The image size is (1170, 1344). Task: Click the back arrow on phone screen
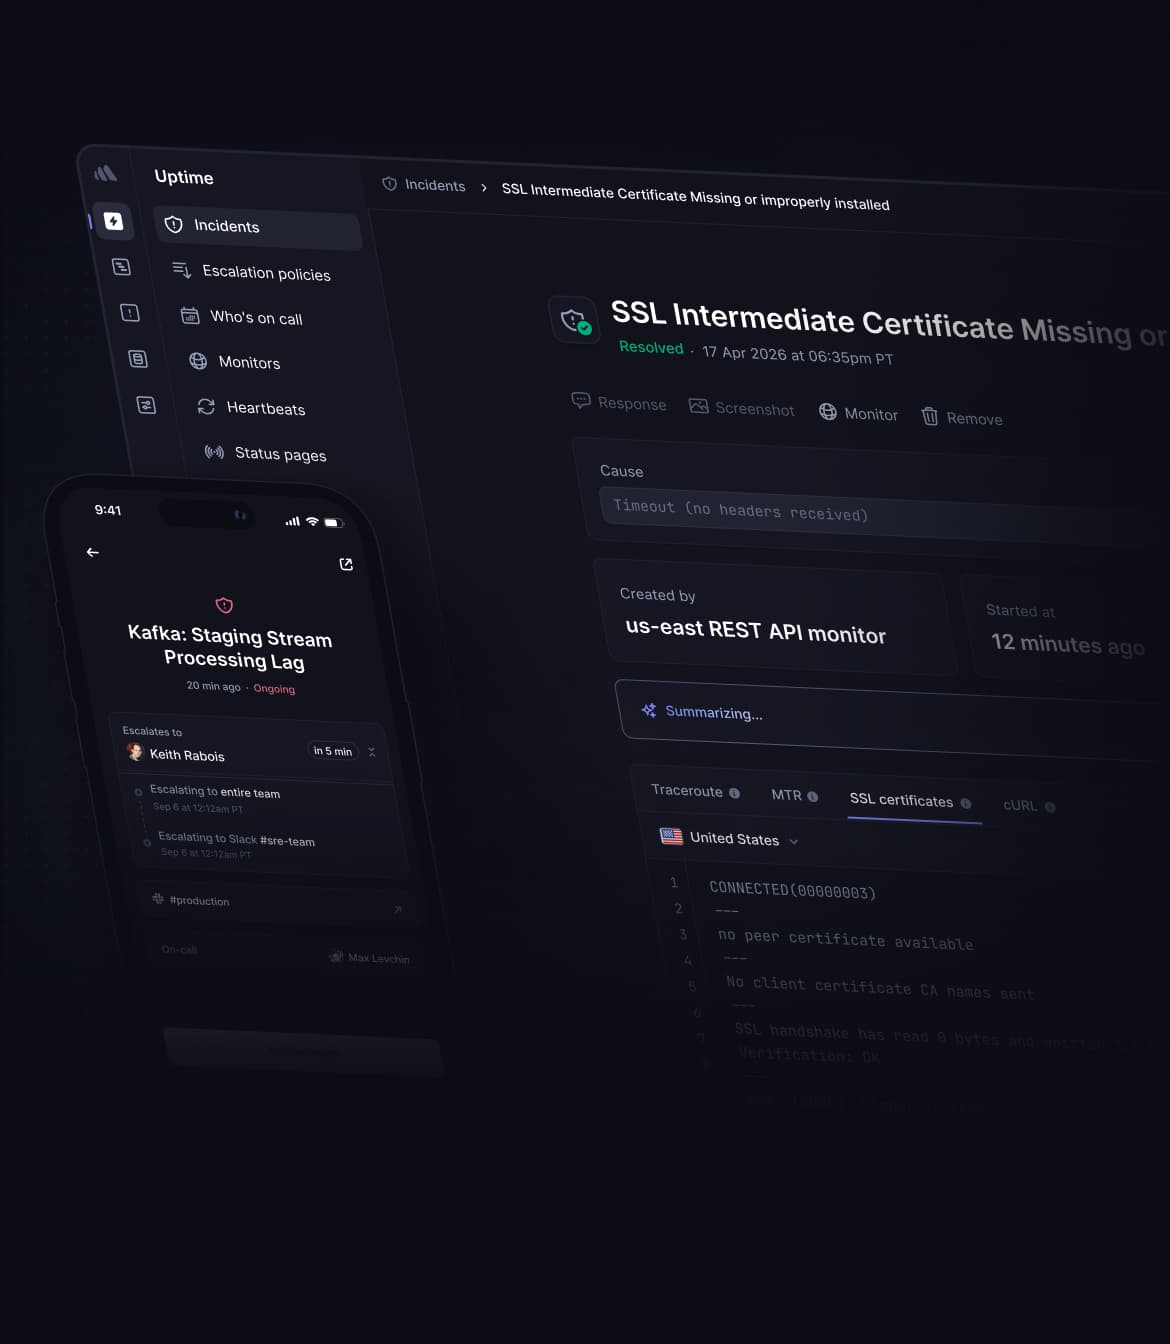click(93, 552)
